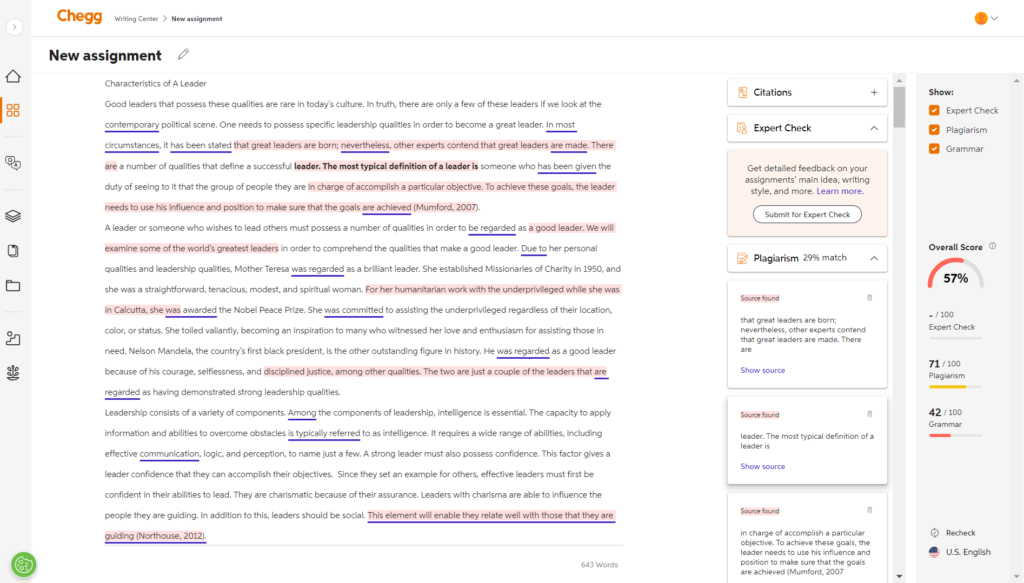Click the Submit for Expert Check button

click(x=806, y=214)
